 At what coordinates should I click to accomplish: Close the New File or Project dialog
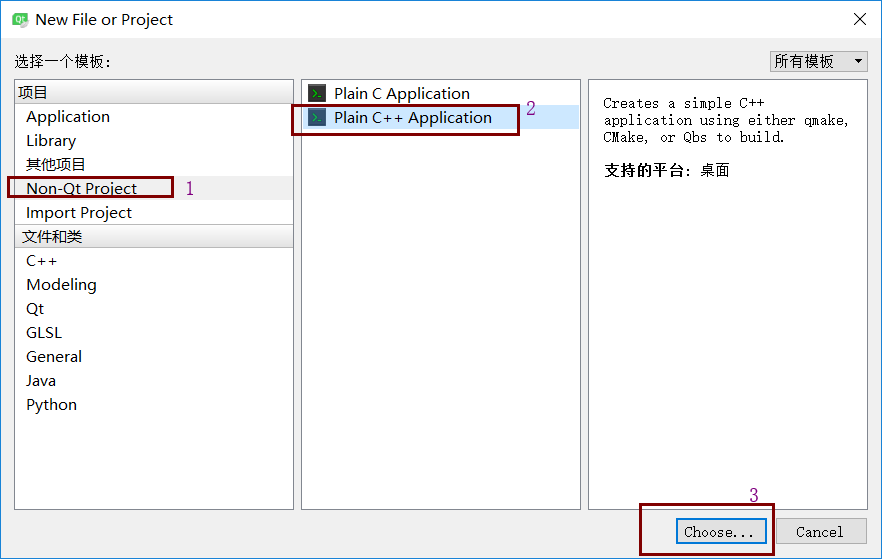(x=860, y=19)
